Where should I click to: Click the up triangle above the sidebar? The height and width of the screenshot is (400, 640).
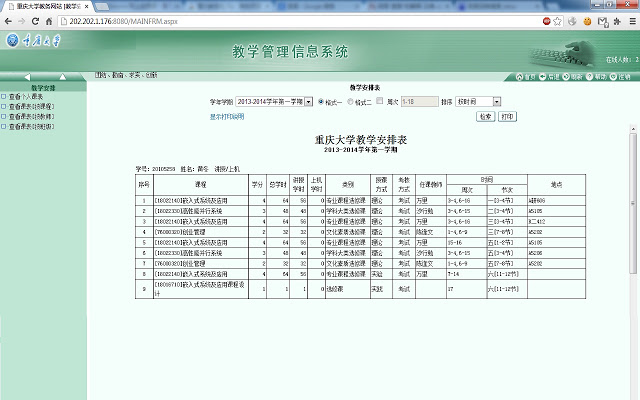click(x=62, y=77)
